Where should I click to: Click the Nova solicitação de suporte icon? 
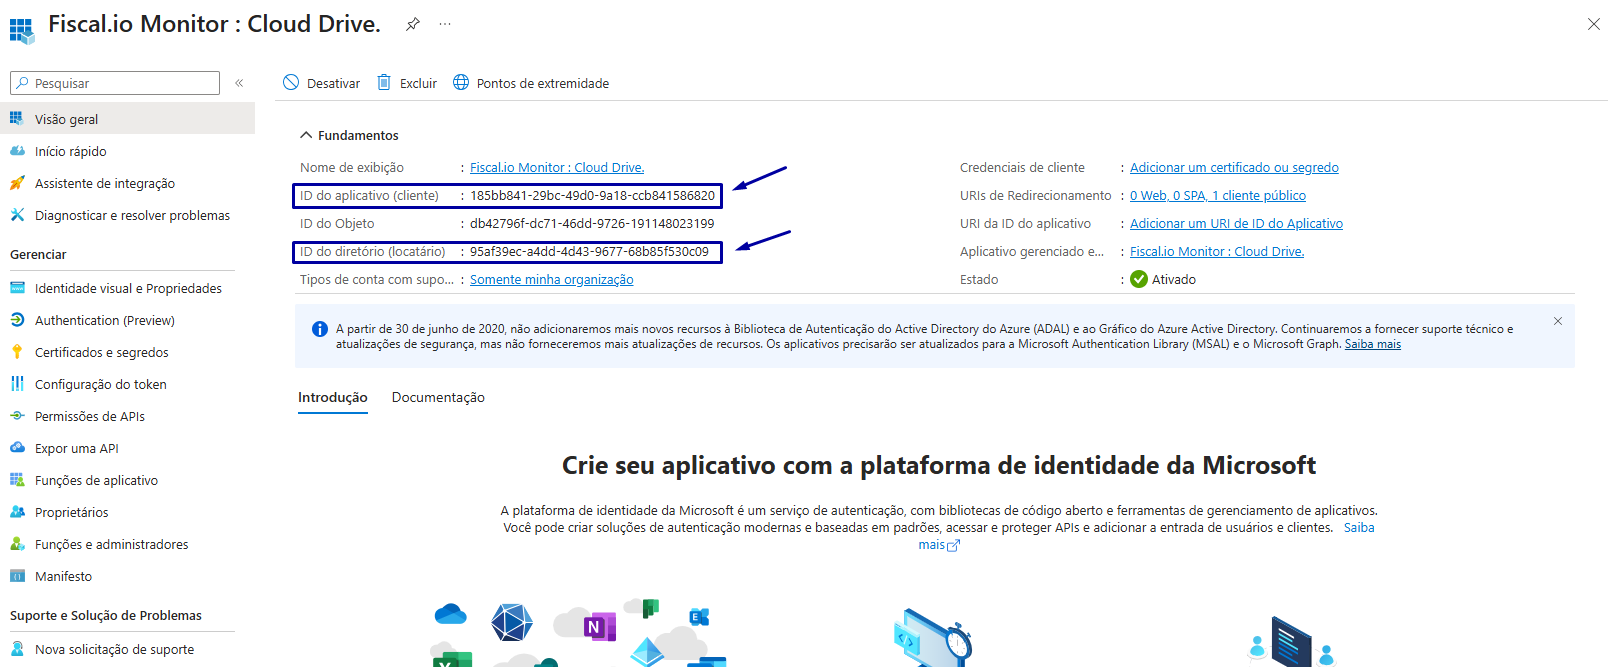(x=17, y=649)
